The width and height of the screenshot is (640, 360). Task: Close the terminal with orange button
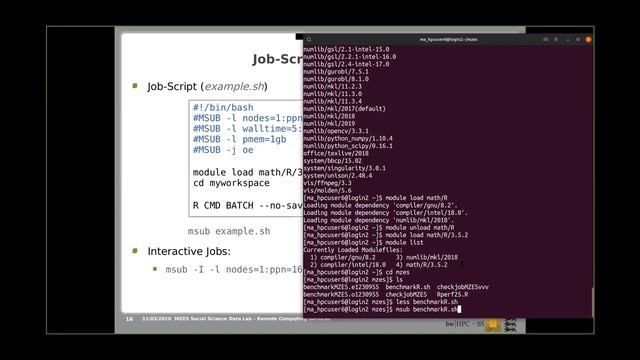[x=588, y=40]
